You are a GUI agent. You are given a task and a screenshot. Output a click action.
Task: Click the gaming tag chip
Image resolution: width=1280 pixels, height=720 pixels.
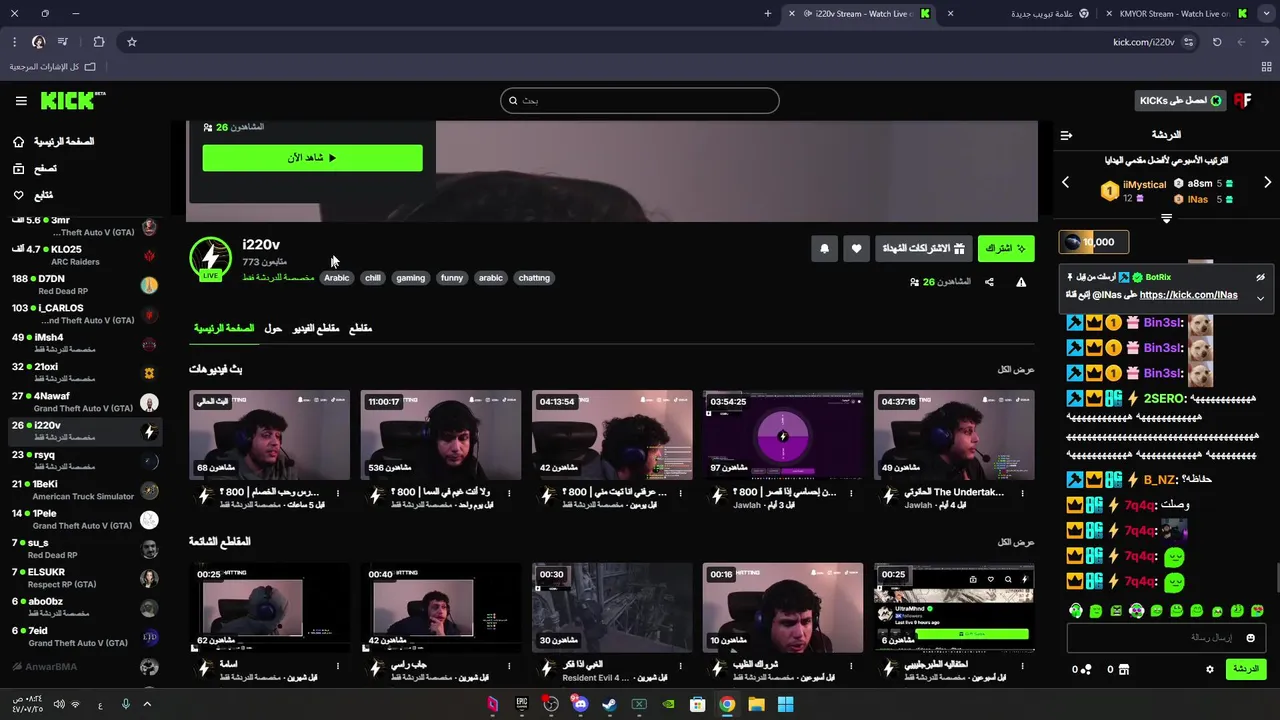coord(410,278)
